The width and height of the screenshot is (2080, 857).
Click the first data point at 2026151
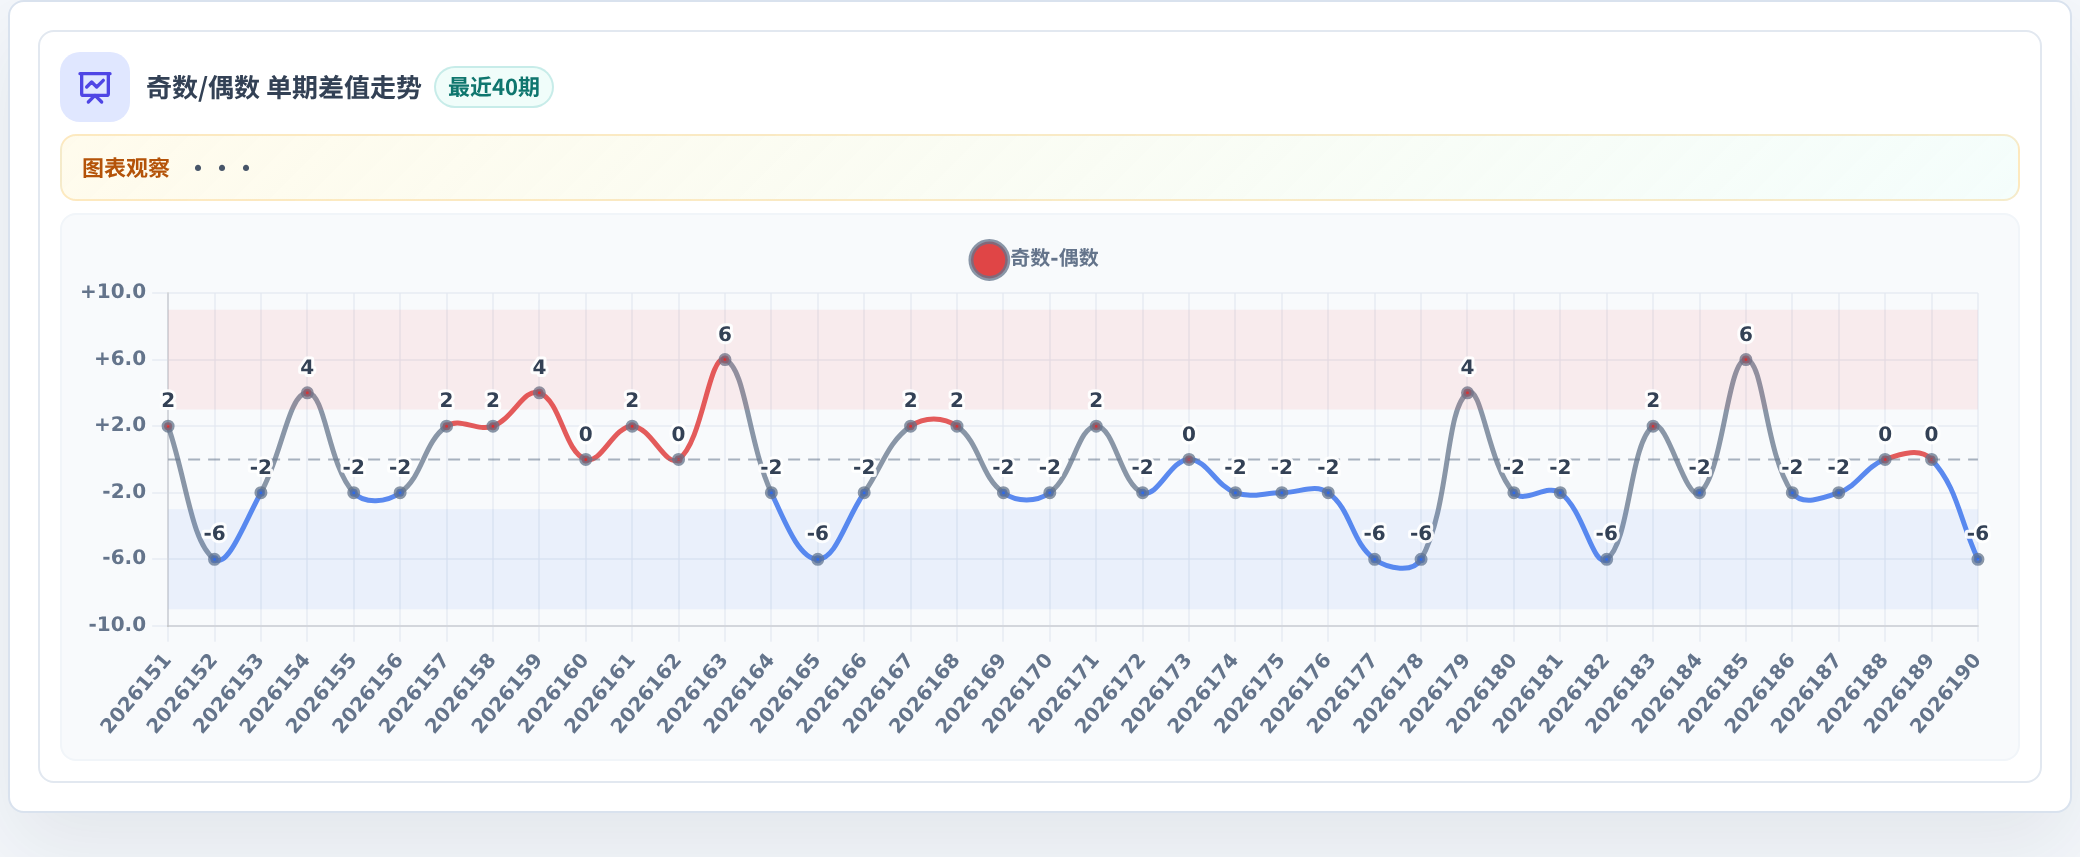point(168,426)
